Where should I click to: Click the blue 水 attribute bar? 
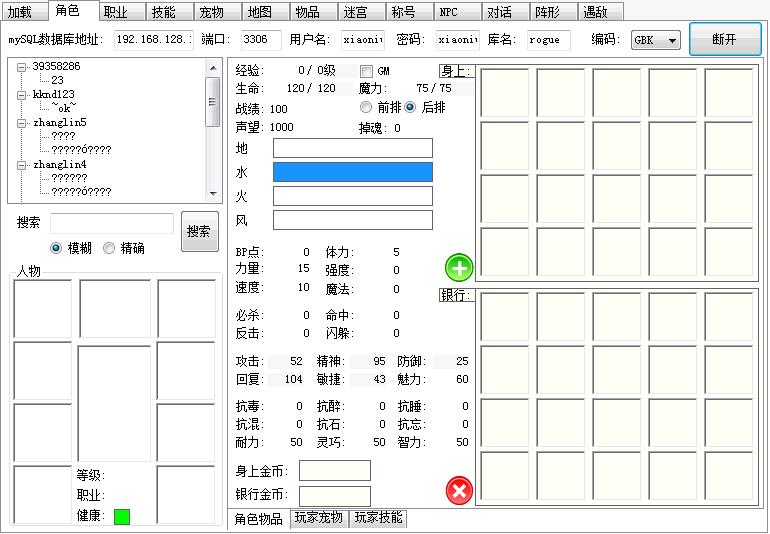[353, 172]
